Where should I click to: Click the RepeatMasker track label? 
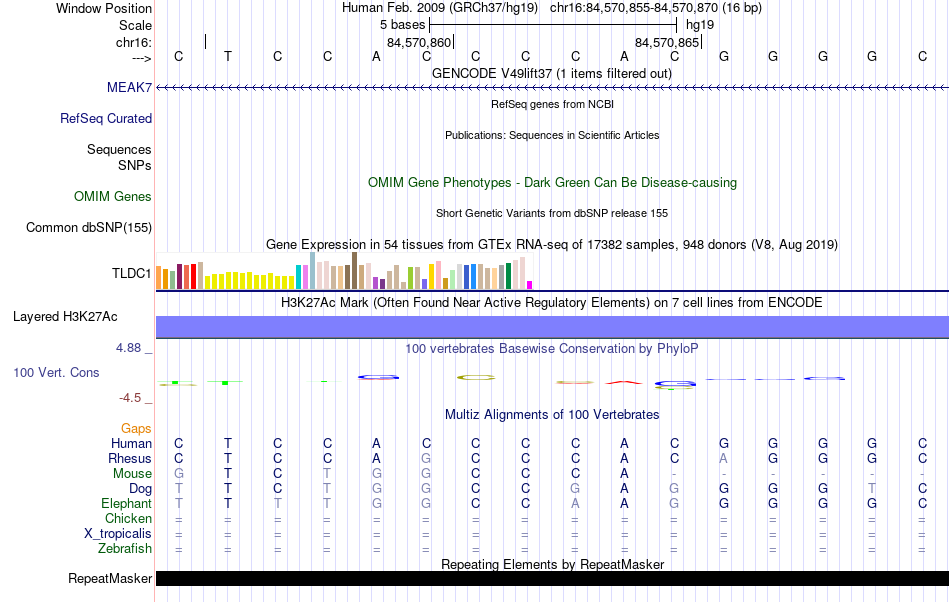click(x=110, y=578)
